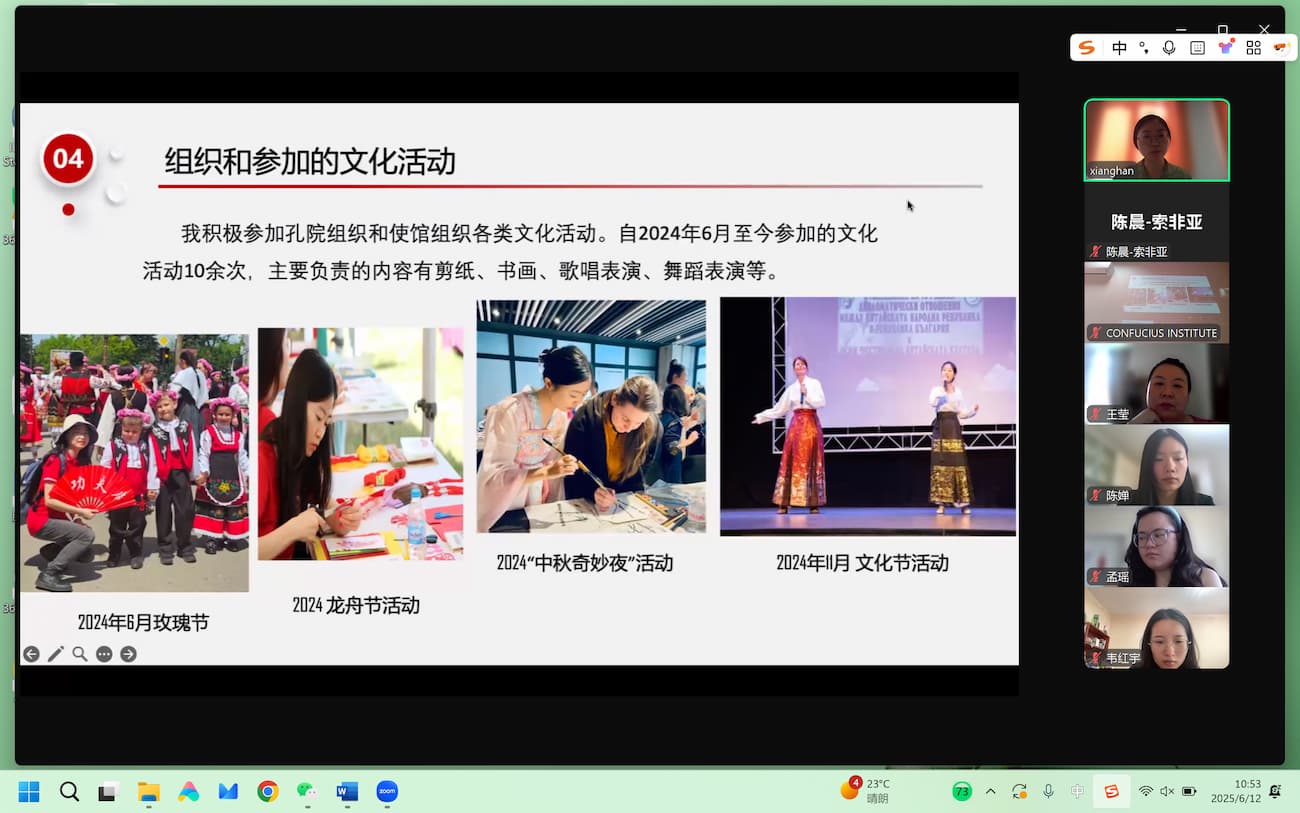
Task: Open the slideshow more options (three dots)
Action: (104, 654)
